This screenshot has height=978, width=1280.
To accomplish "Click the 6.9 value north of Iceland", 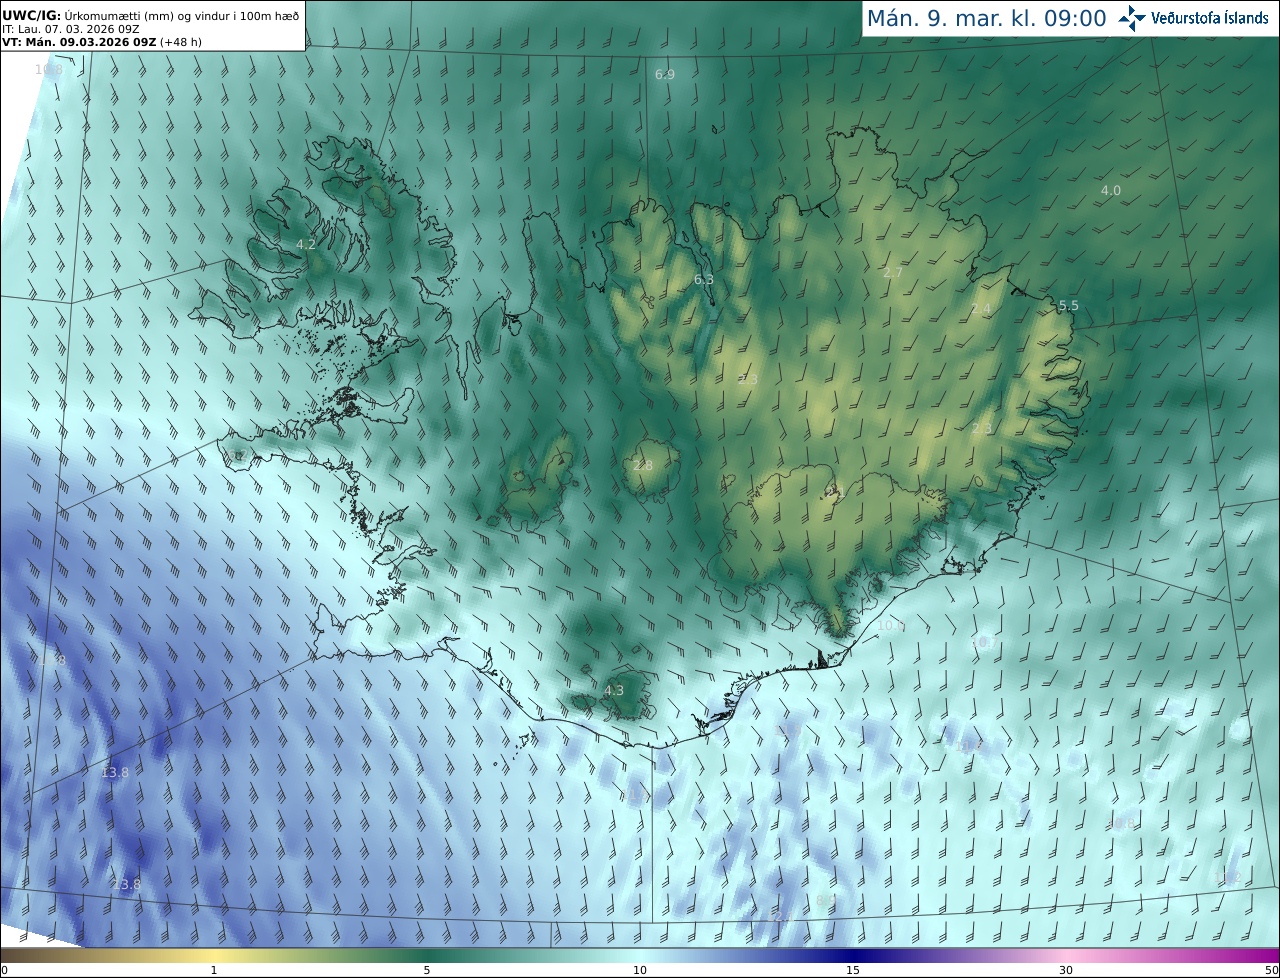I will (665, 75).
